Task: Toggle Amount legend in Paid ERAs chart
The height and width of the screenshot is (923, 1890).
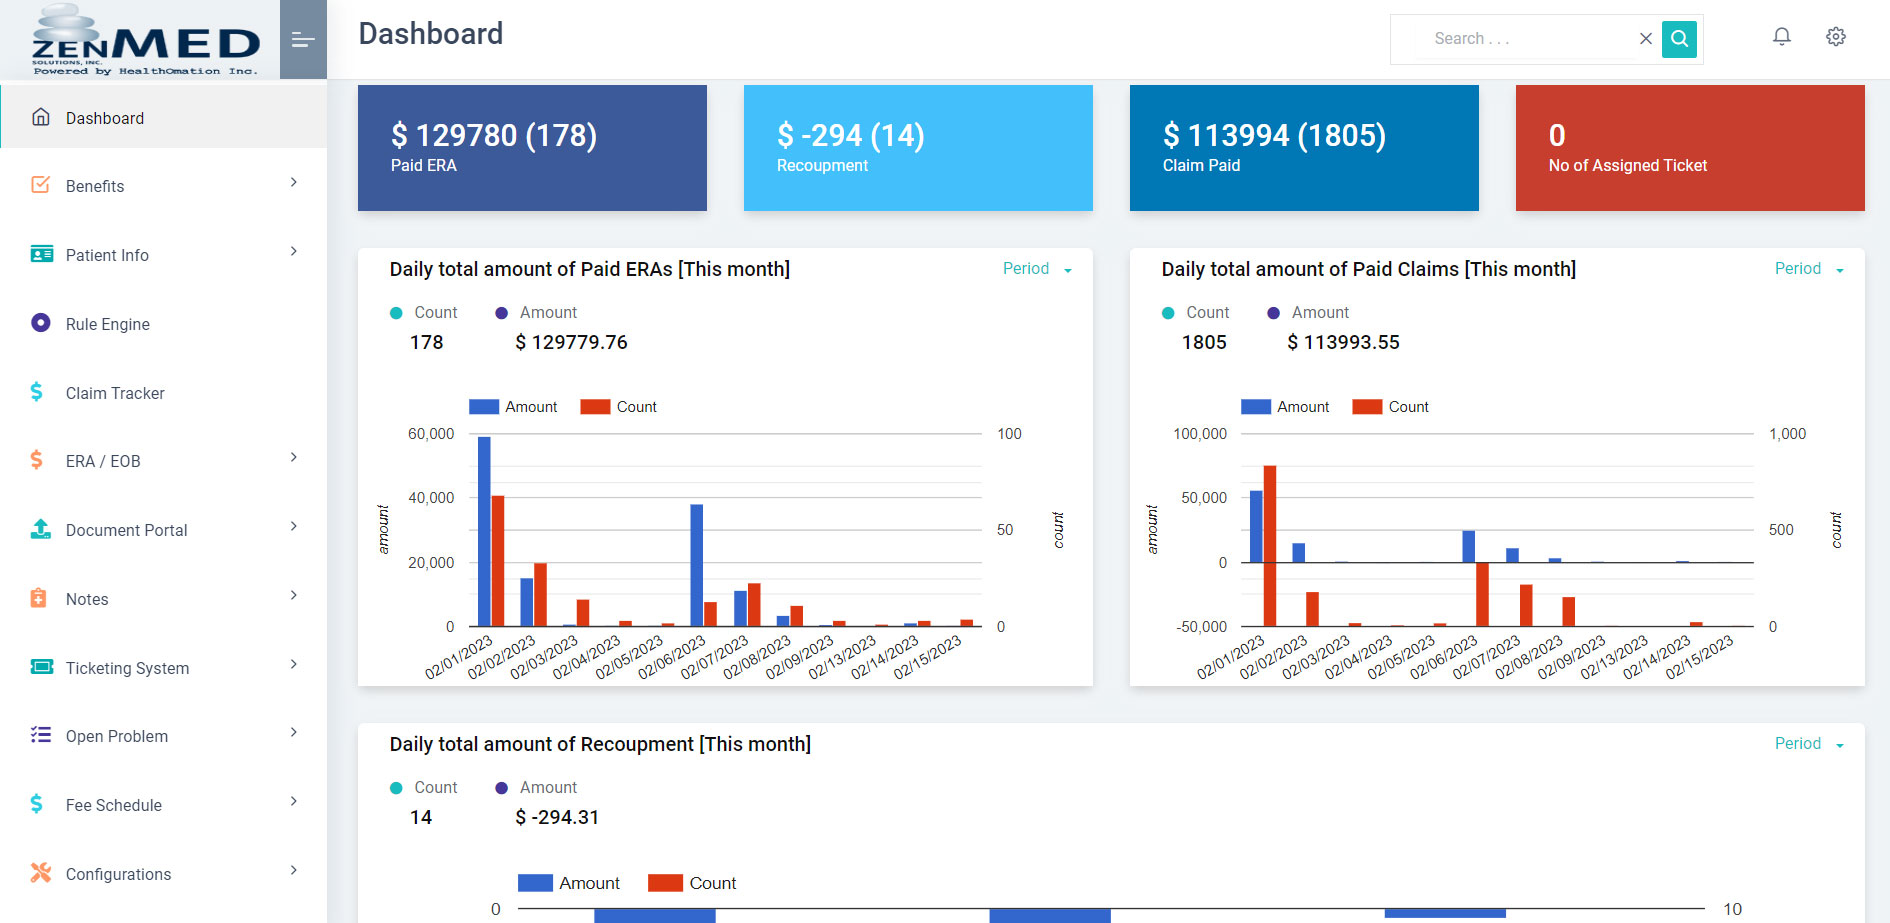Action: (x=513, y=407)
